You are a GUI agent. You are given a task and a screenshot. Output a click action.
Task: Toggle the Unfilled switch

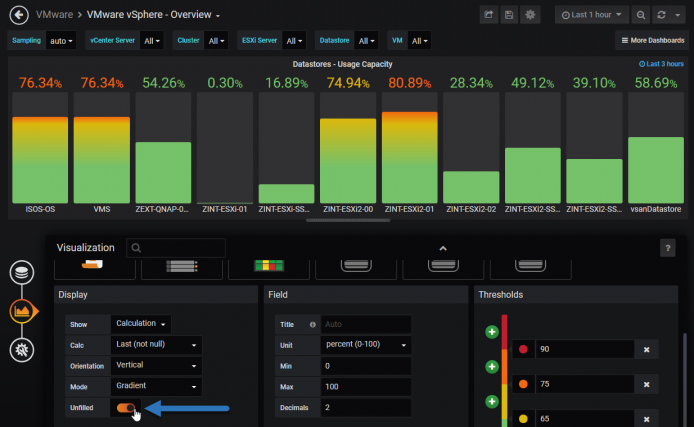(x=126, y=408)
